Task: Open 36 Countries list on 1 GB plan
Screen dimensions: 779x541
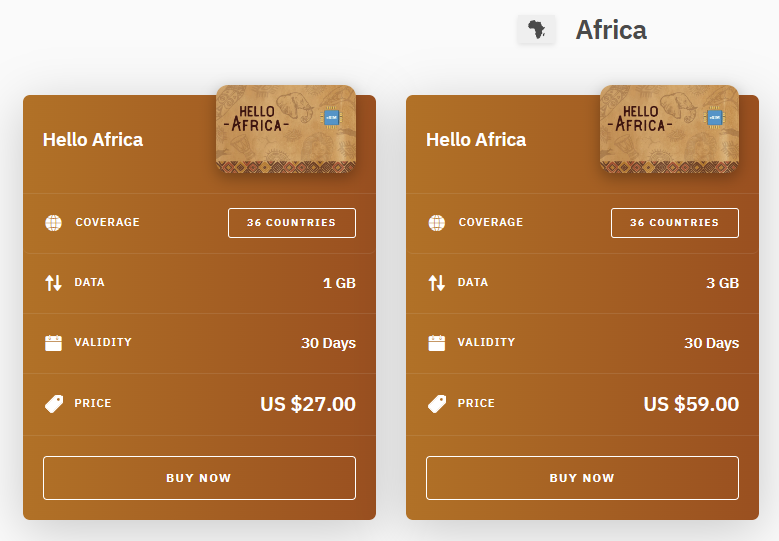Action: [x=291, y=223]
